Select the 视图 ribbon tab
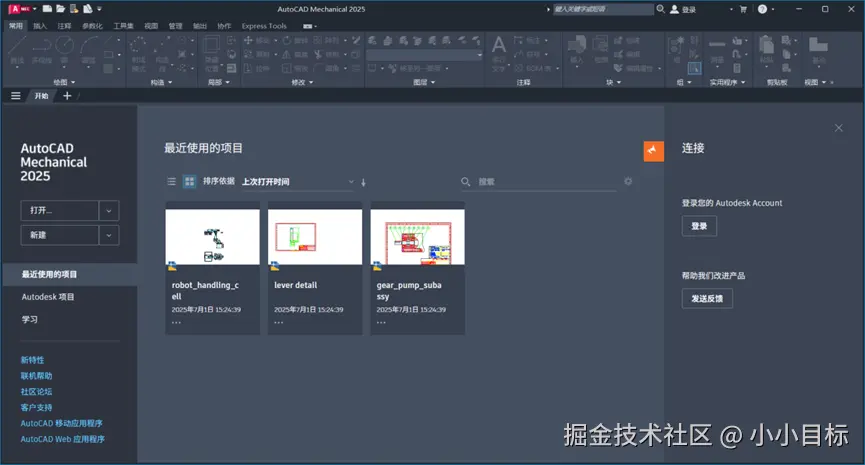This screenshot has width=865, height=465. (151, 26)
